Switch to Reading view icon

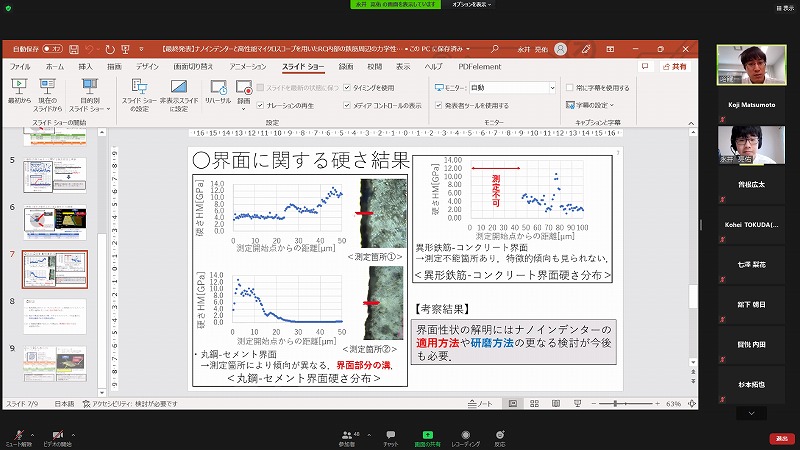click(x=556, y=404)
